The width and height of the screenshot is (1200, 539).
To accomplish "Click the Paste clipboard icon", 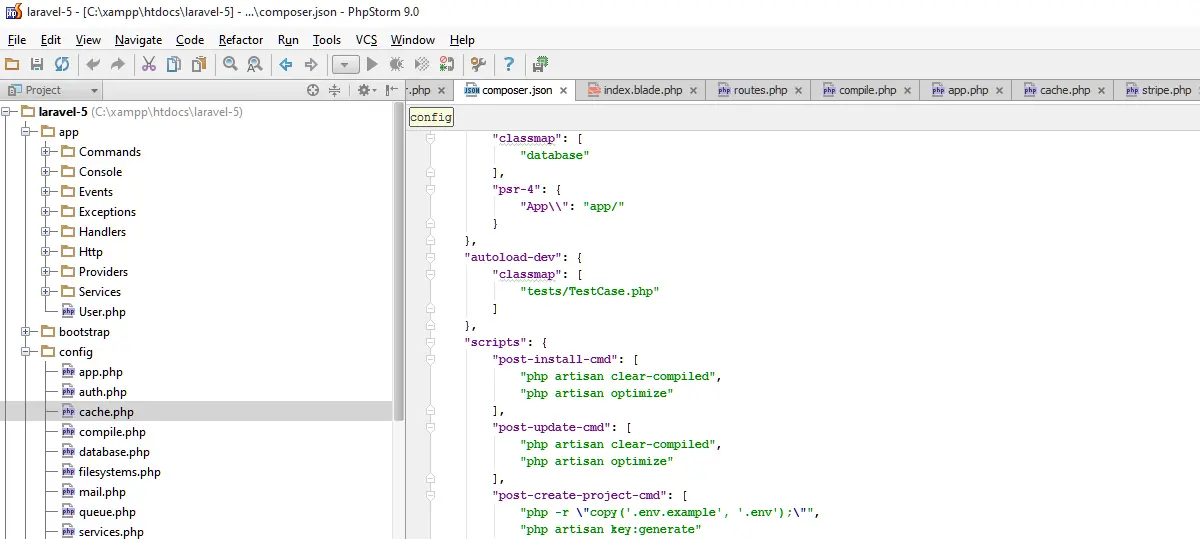I will coord(199,64).
